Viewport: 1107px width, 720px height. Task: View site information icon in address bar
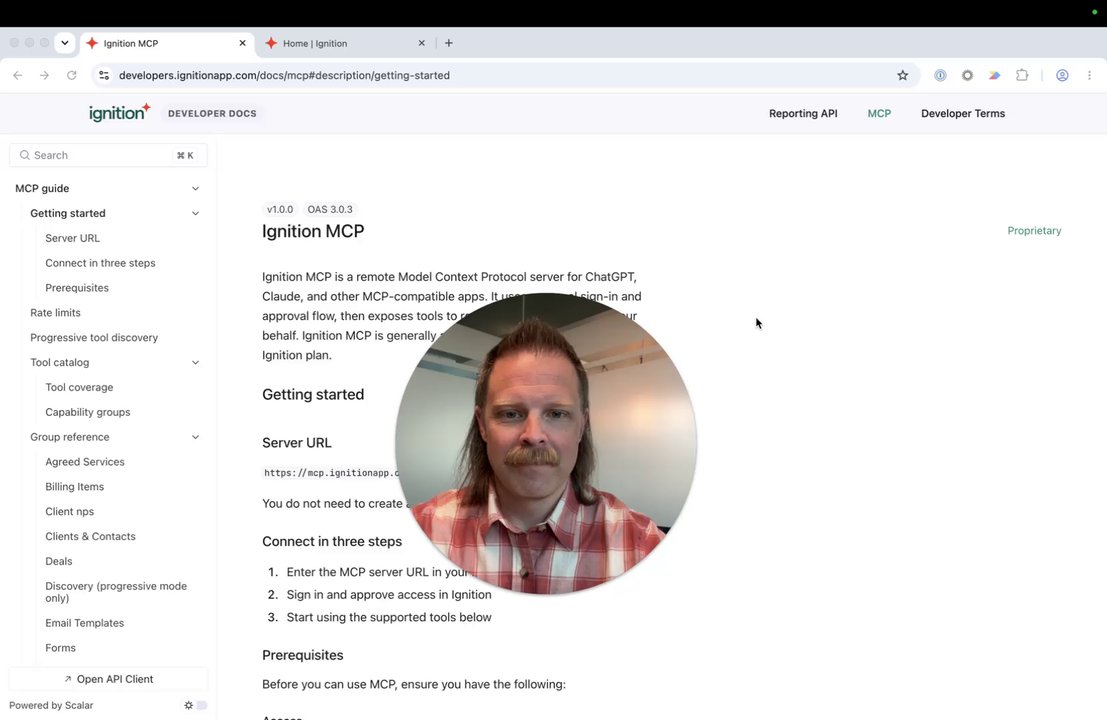pos(104,76)
